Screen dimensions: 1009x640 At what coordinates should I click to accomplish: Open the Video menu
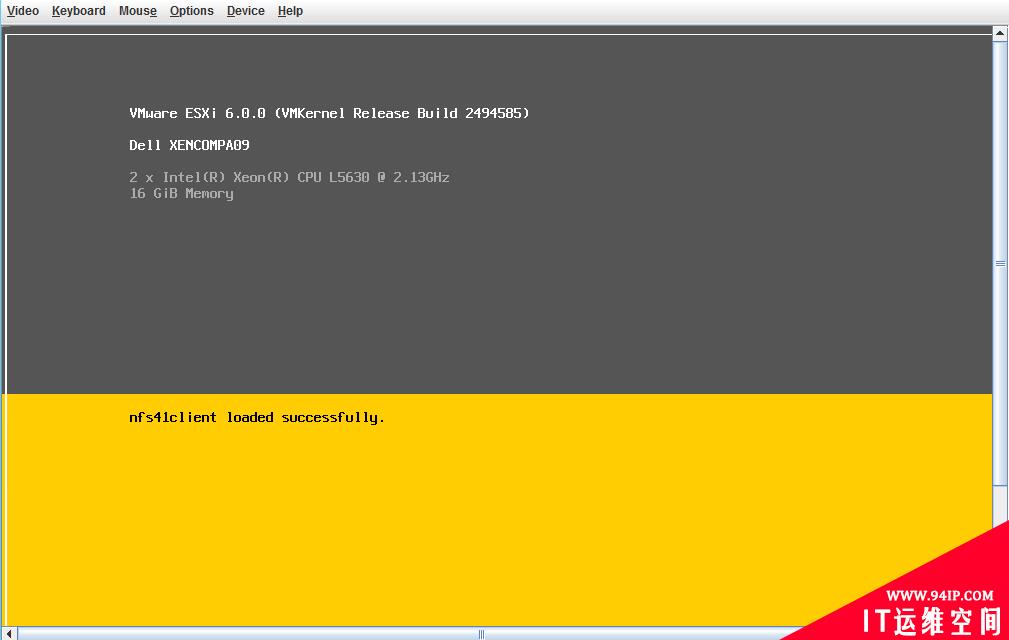tap(23, 11)
